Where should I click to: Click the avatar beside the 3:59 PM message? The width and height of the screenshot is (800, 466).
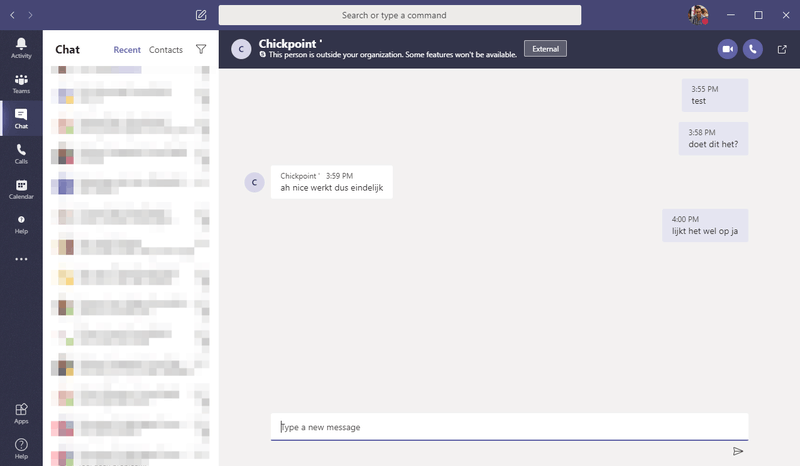pos(254,182)
